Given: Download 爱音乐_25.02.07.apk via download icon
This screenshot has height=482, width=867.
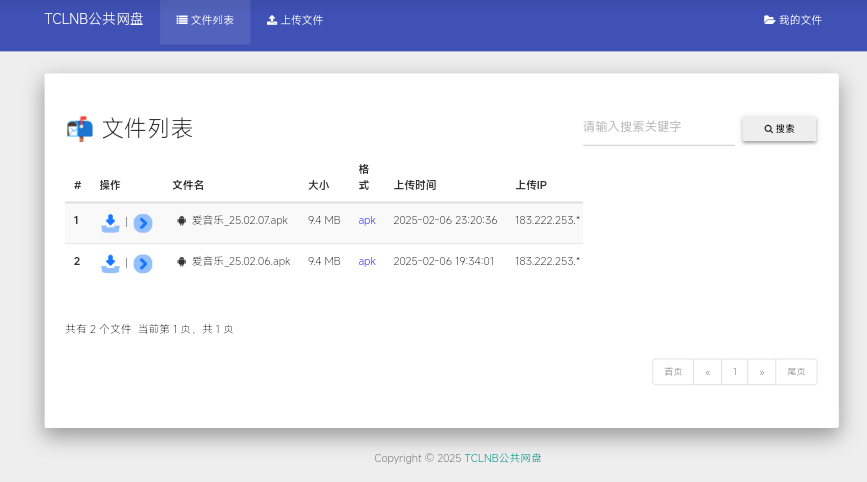Looking at the screenshot, I should tap(111, 223).
